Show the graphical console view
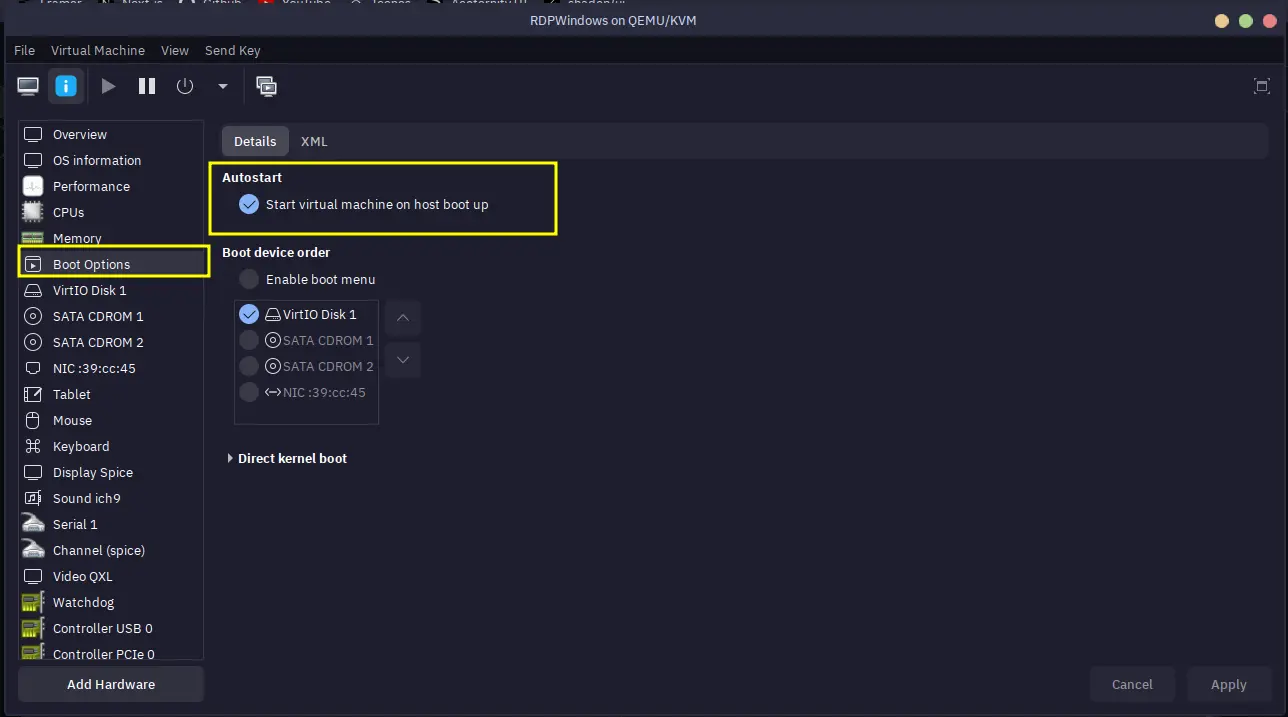Image resolution: width=1288 pixels, height=717 pixels. (28, 86)
